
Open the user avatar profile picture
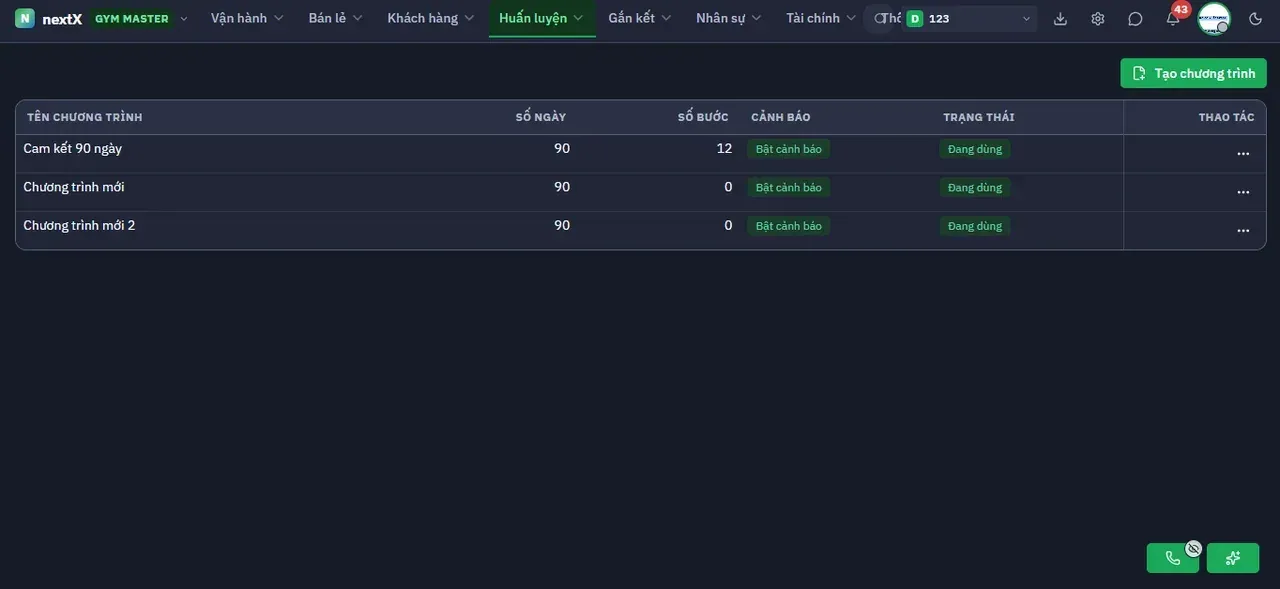pyautogui.click(x=1214, y=18)
